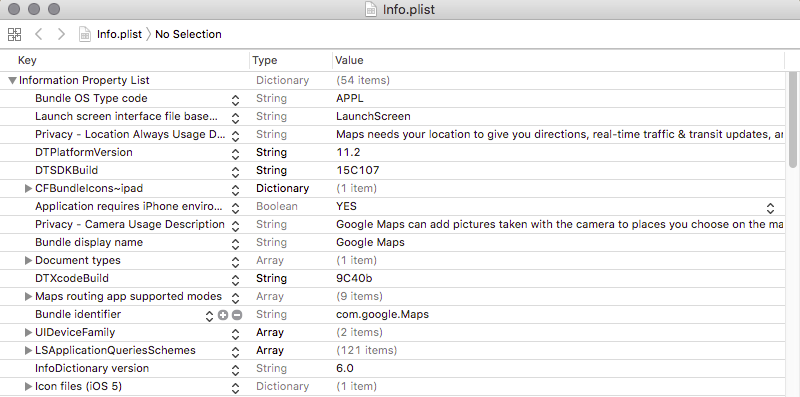This screenshot has height=397, width=800.
Task: Select Info.plist breadcrumb item
Action: click(119, 34)
